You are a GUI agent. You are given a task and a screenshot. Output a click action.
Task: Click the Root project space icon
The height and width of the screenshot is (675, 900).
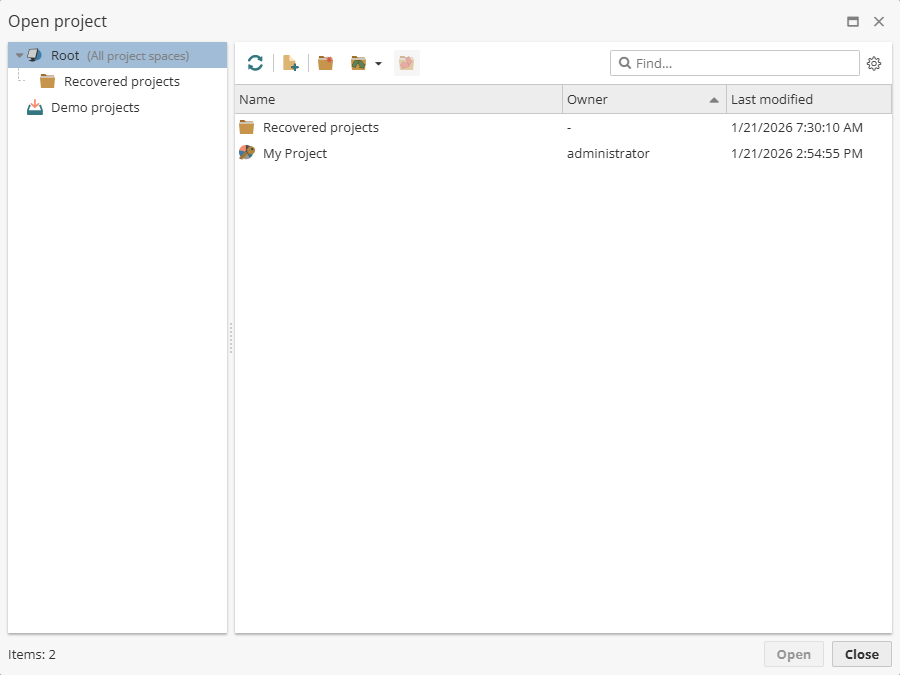33,55
